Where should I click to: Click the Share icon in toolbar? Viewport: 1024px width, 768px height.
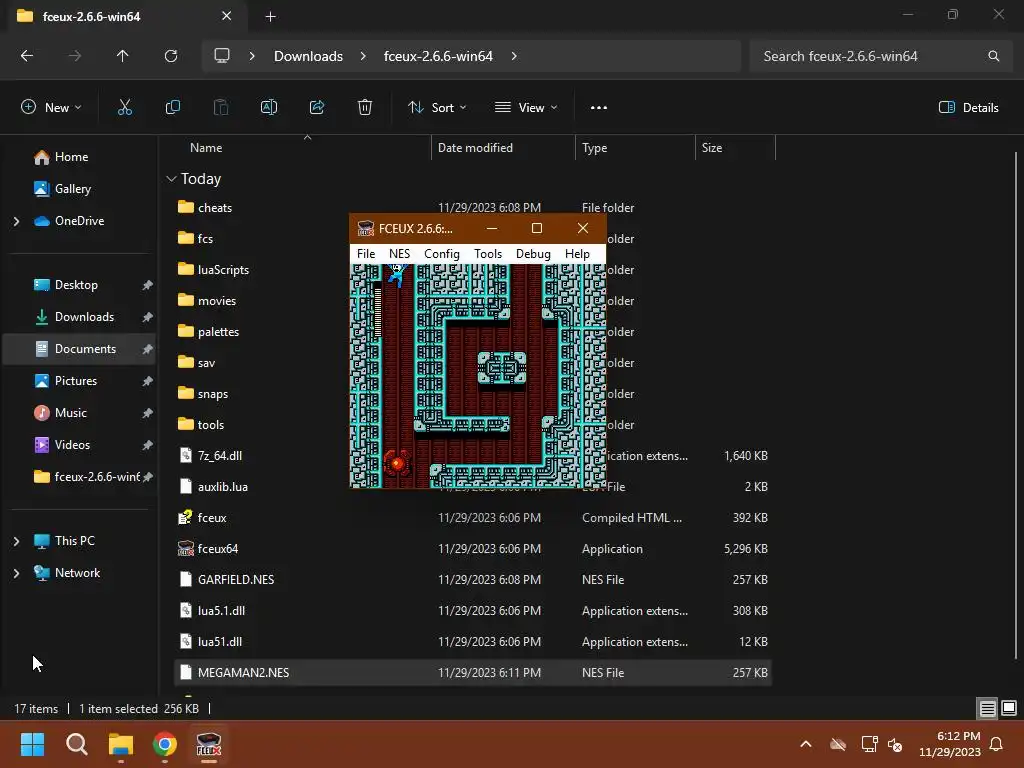tap(317, 108)
